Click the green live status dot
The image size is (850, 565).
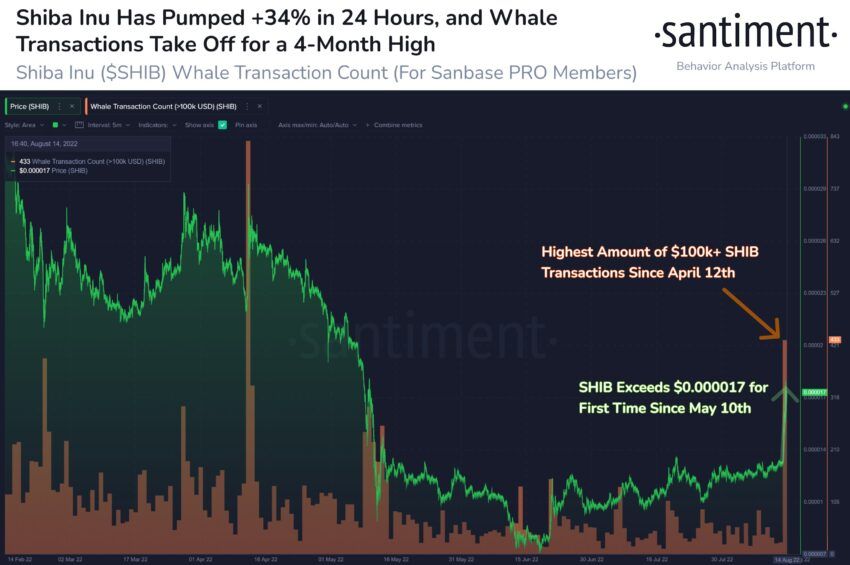(x=845, y=106)
